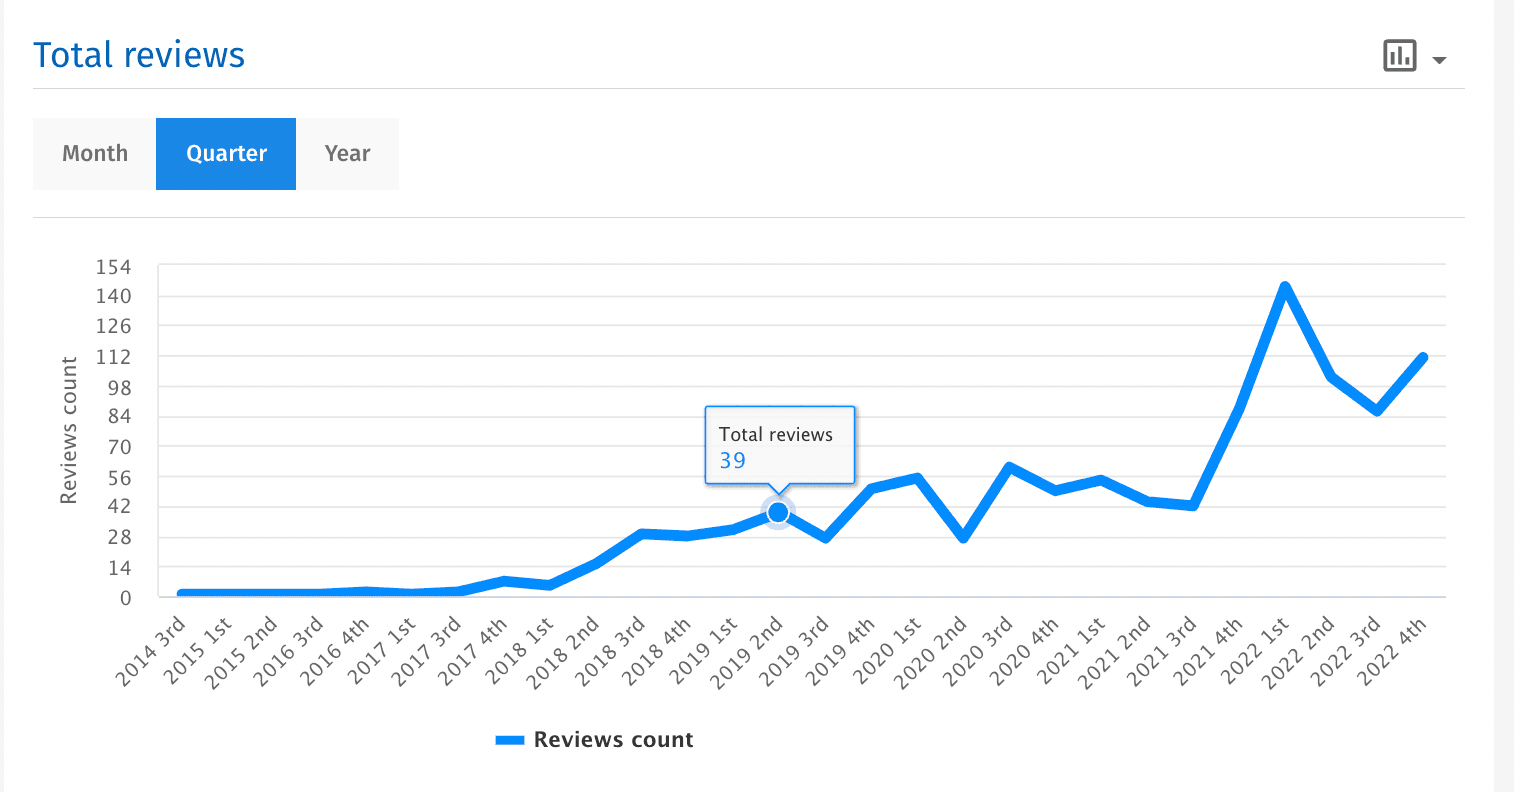This screenshot has height=792, width=1514.
Task: Click the last data point at 2022 4th
Action: [1423, 357]
